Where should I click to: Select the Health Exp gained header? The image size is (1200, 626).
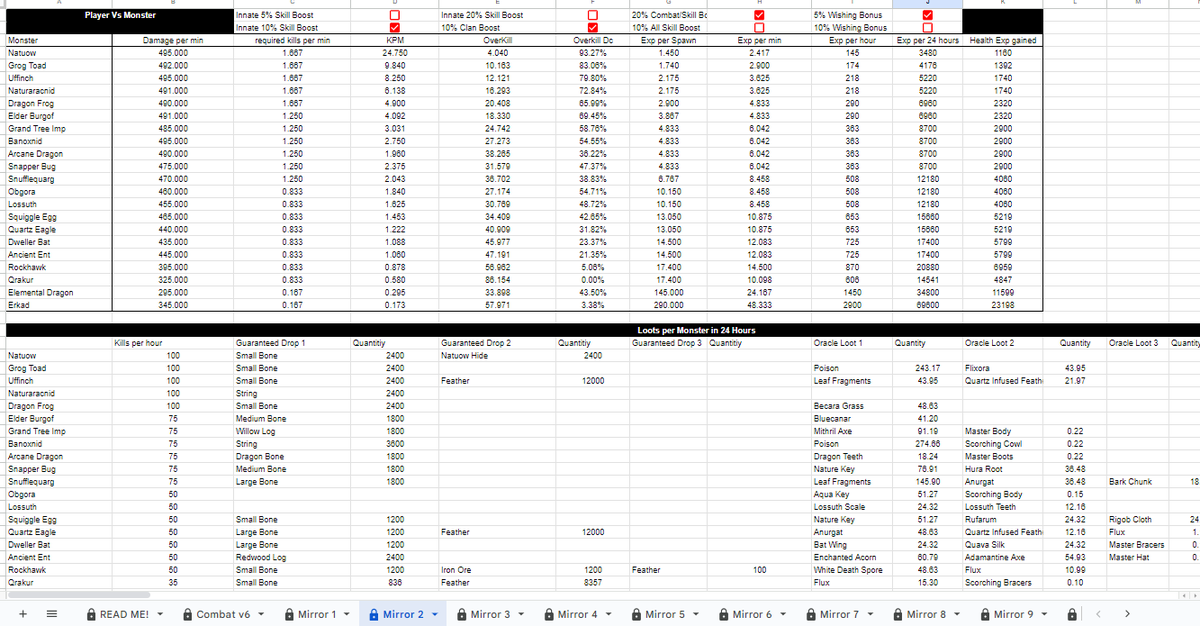click(1003, 41)
